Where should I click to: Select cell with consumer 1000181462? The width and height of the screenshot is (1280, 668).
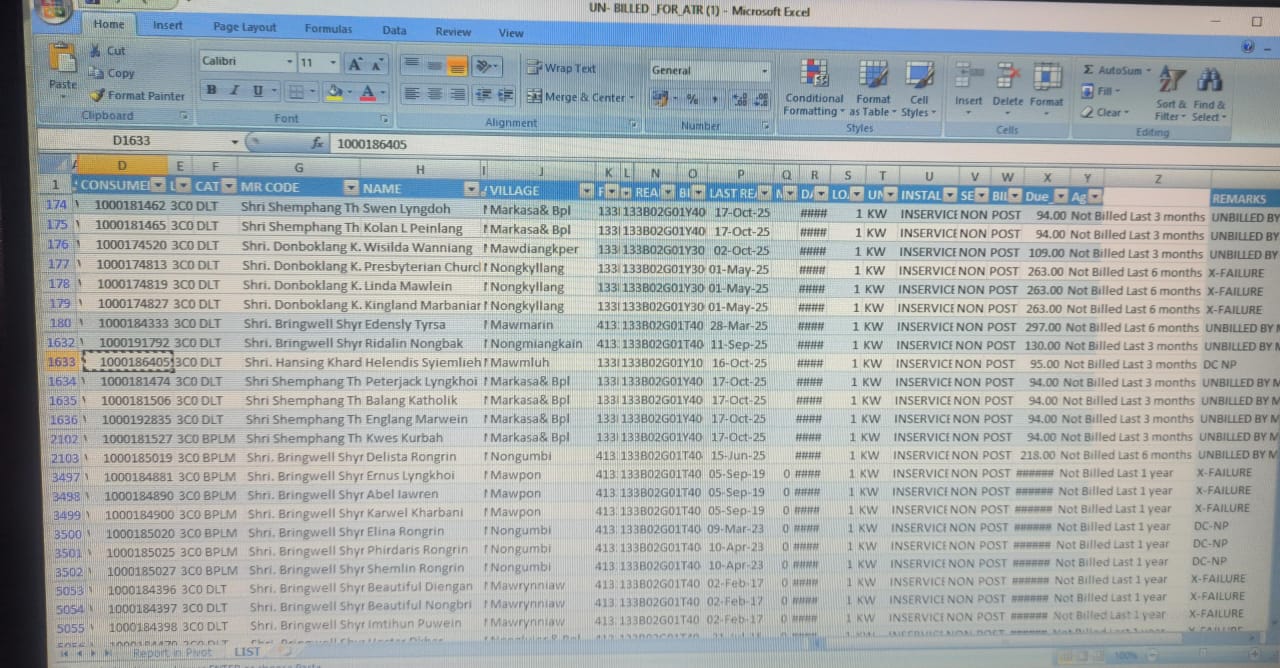click(x=130, y=208)
